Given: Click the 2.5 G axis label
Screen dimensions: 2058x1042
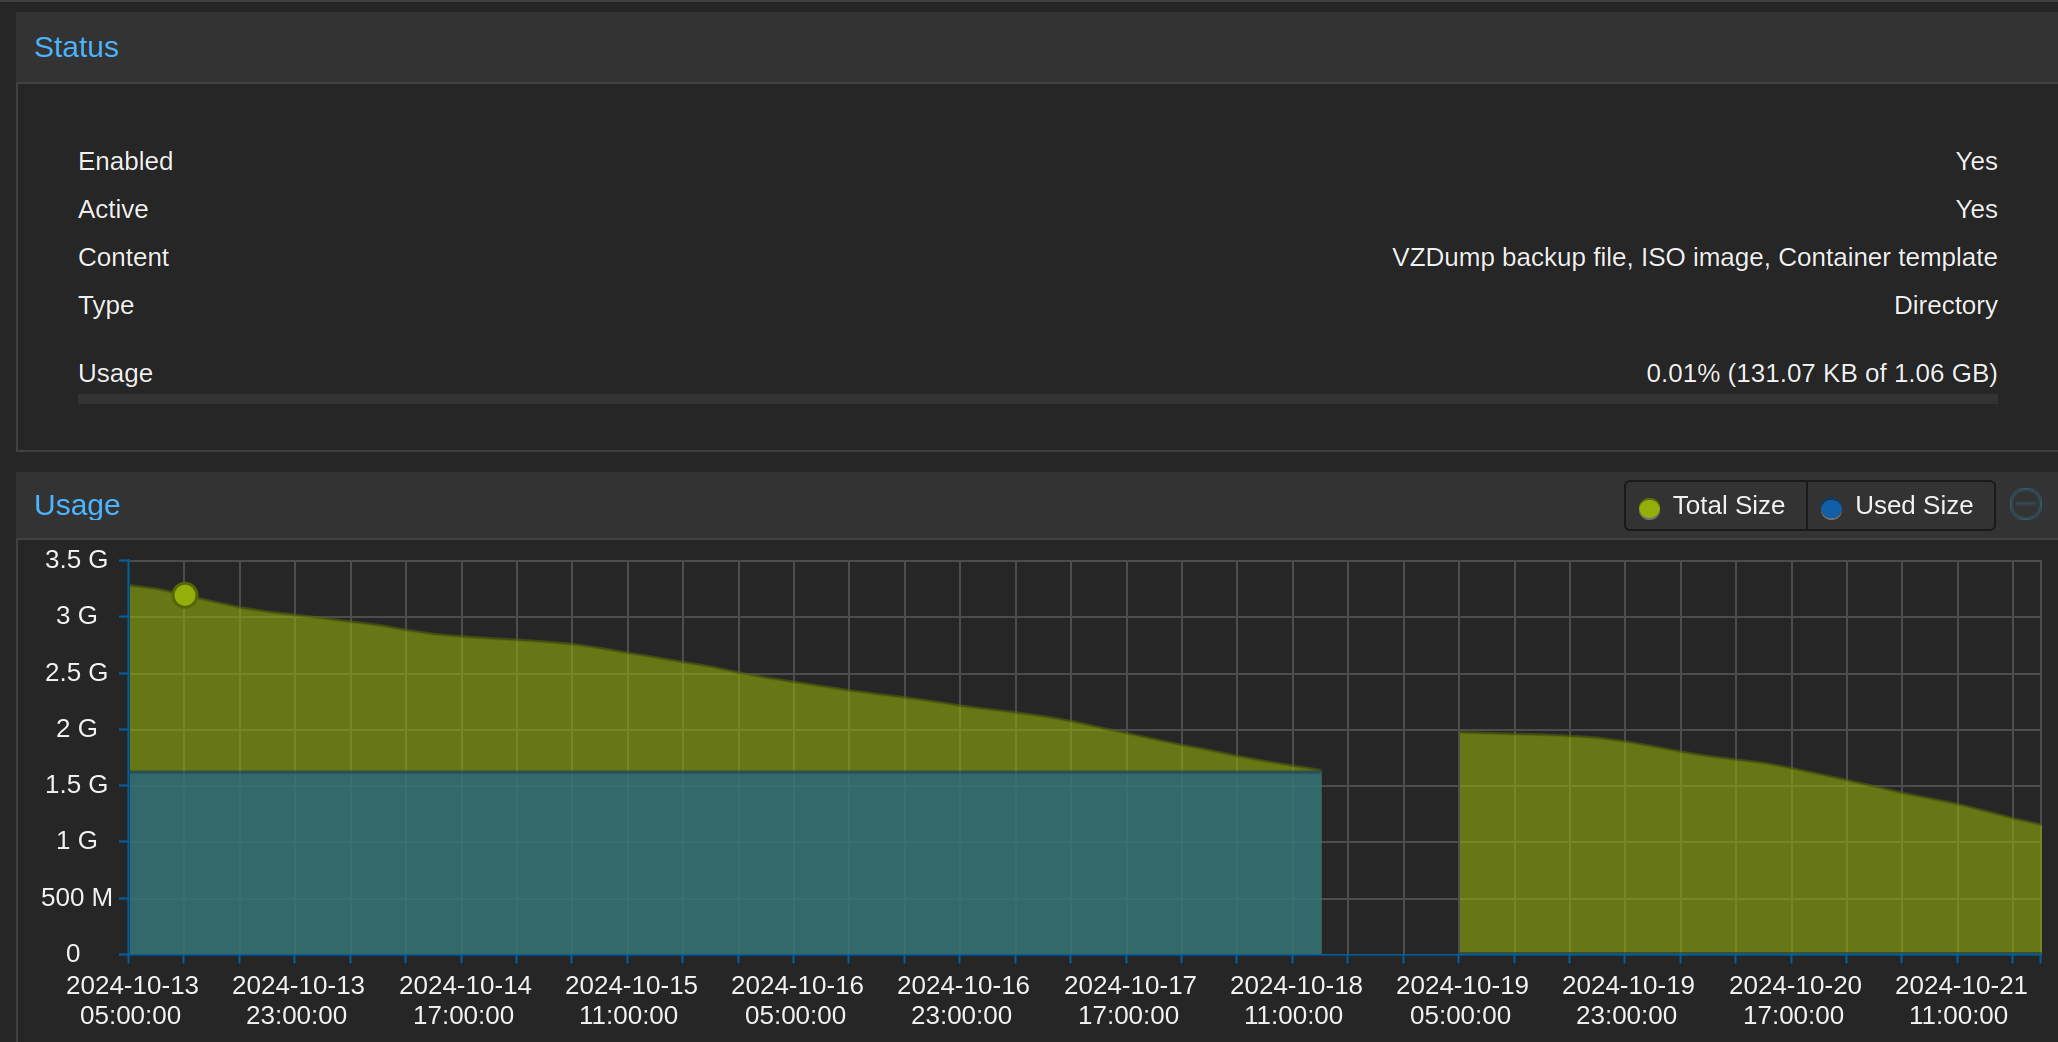Looking at the screenshot, I should [76, 672].
